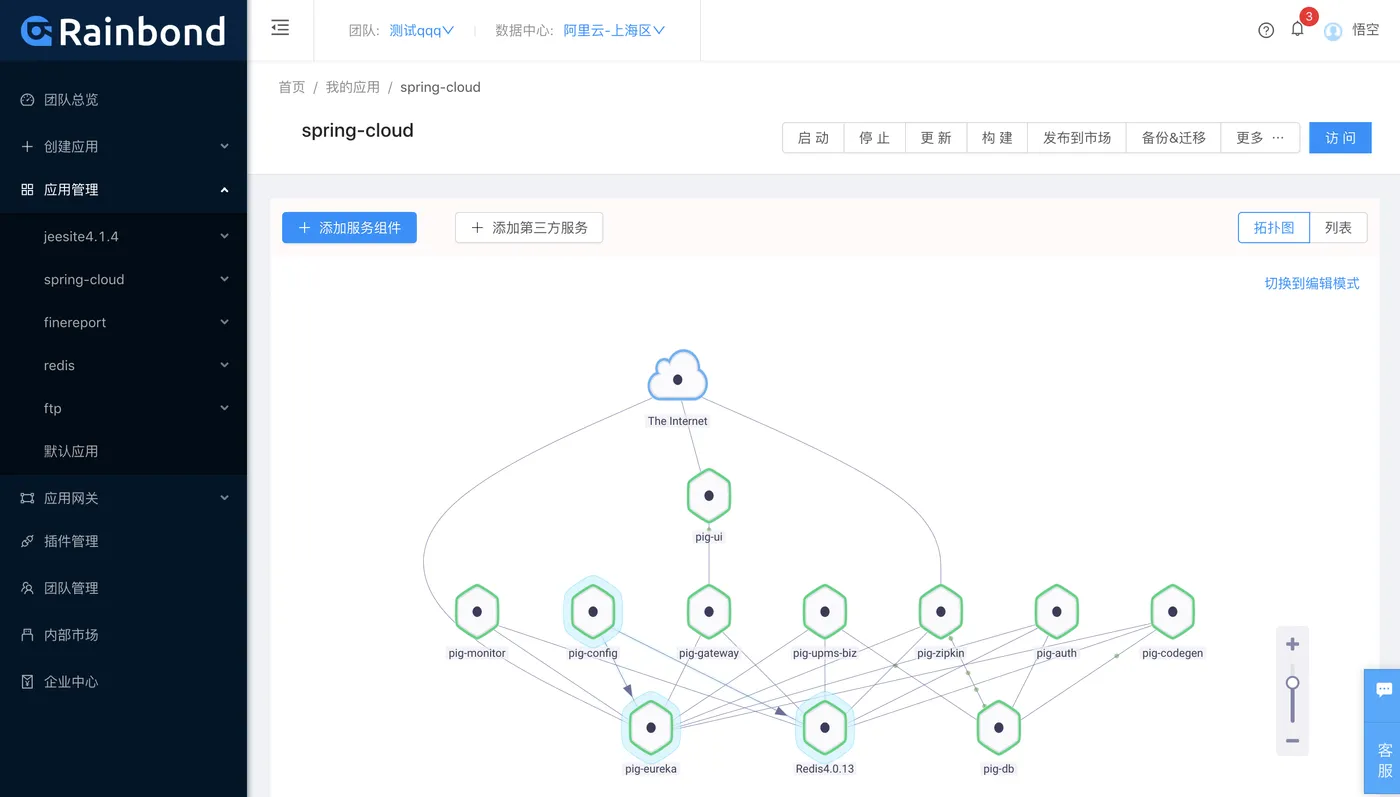Expand the 创建应用 menu
This screenshot has height=797, width=1400.
[123, 146]
